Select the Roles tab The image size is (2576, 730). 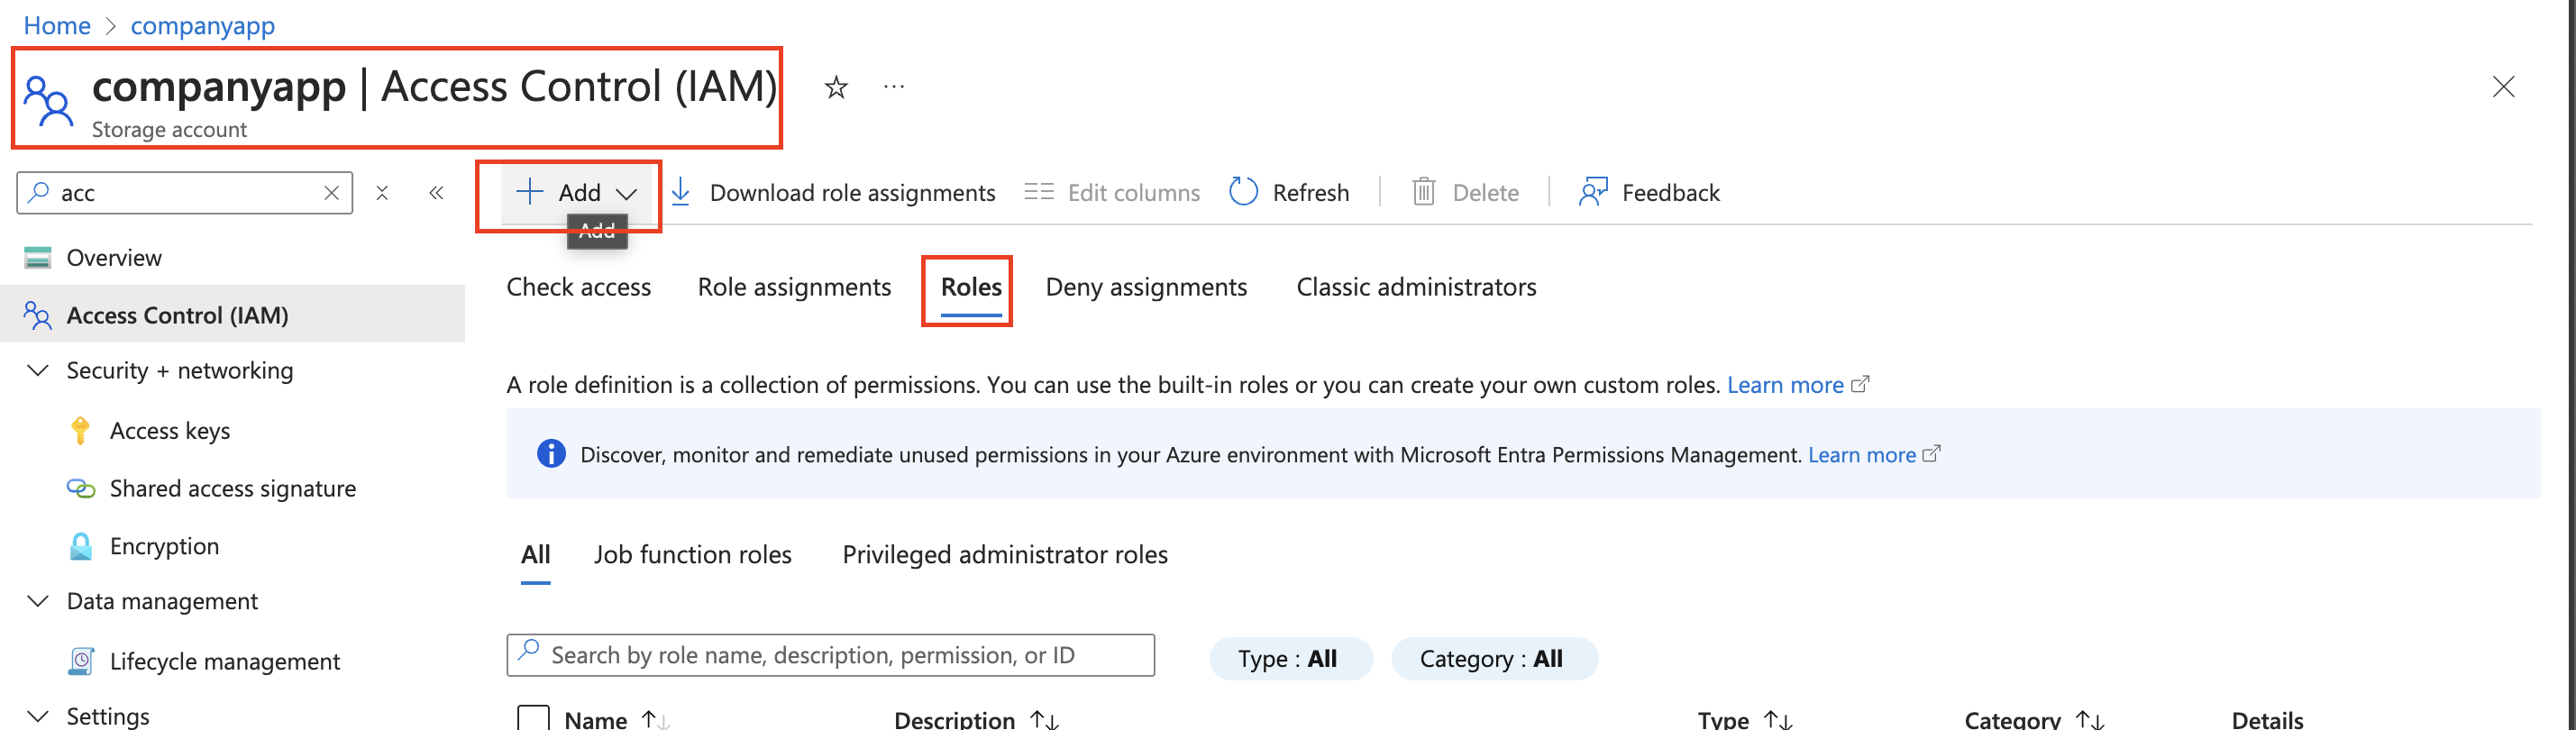971,287
